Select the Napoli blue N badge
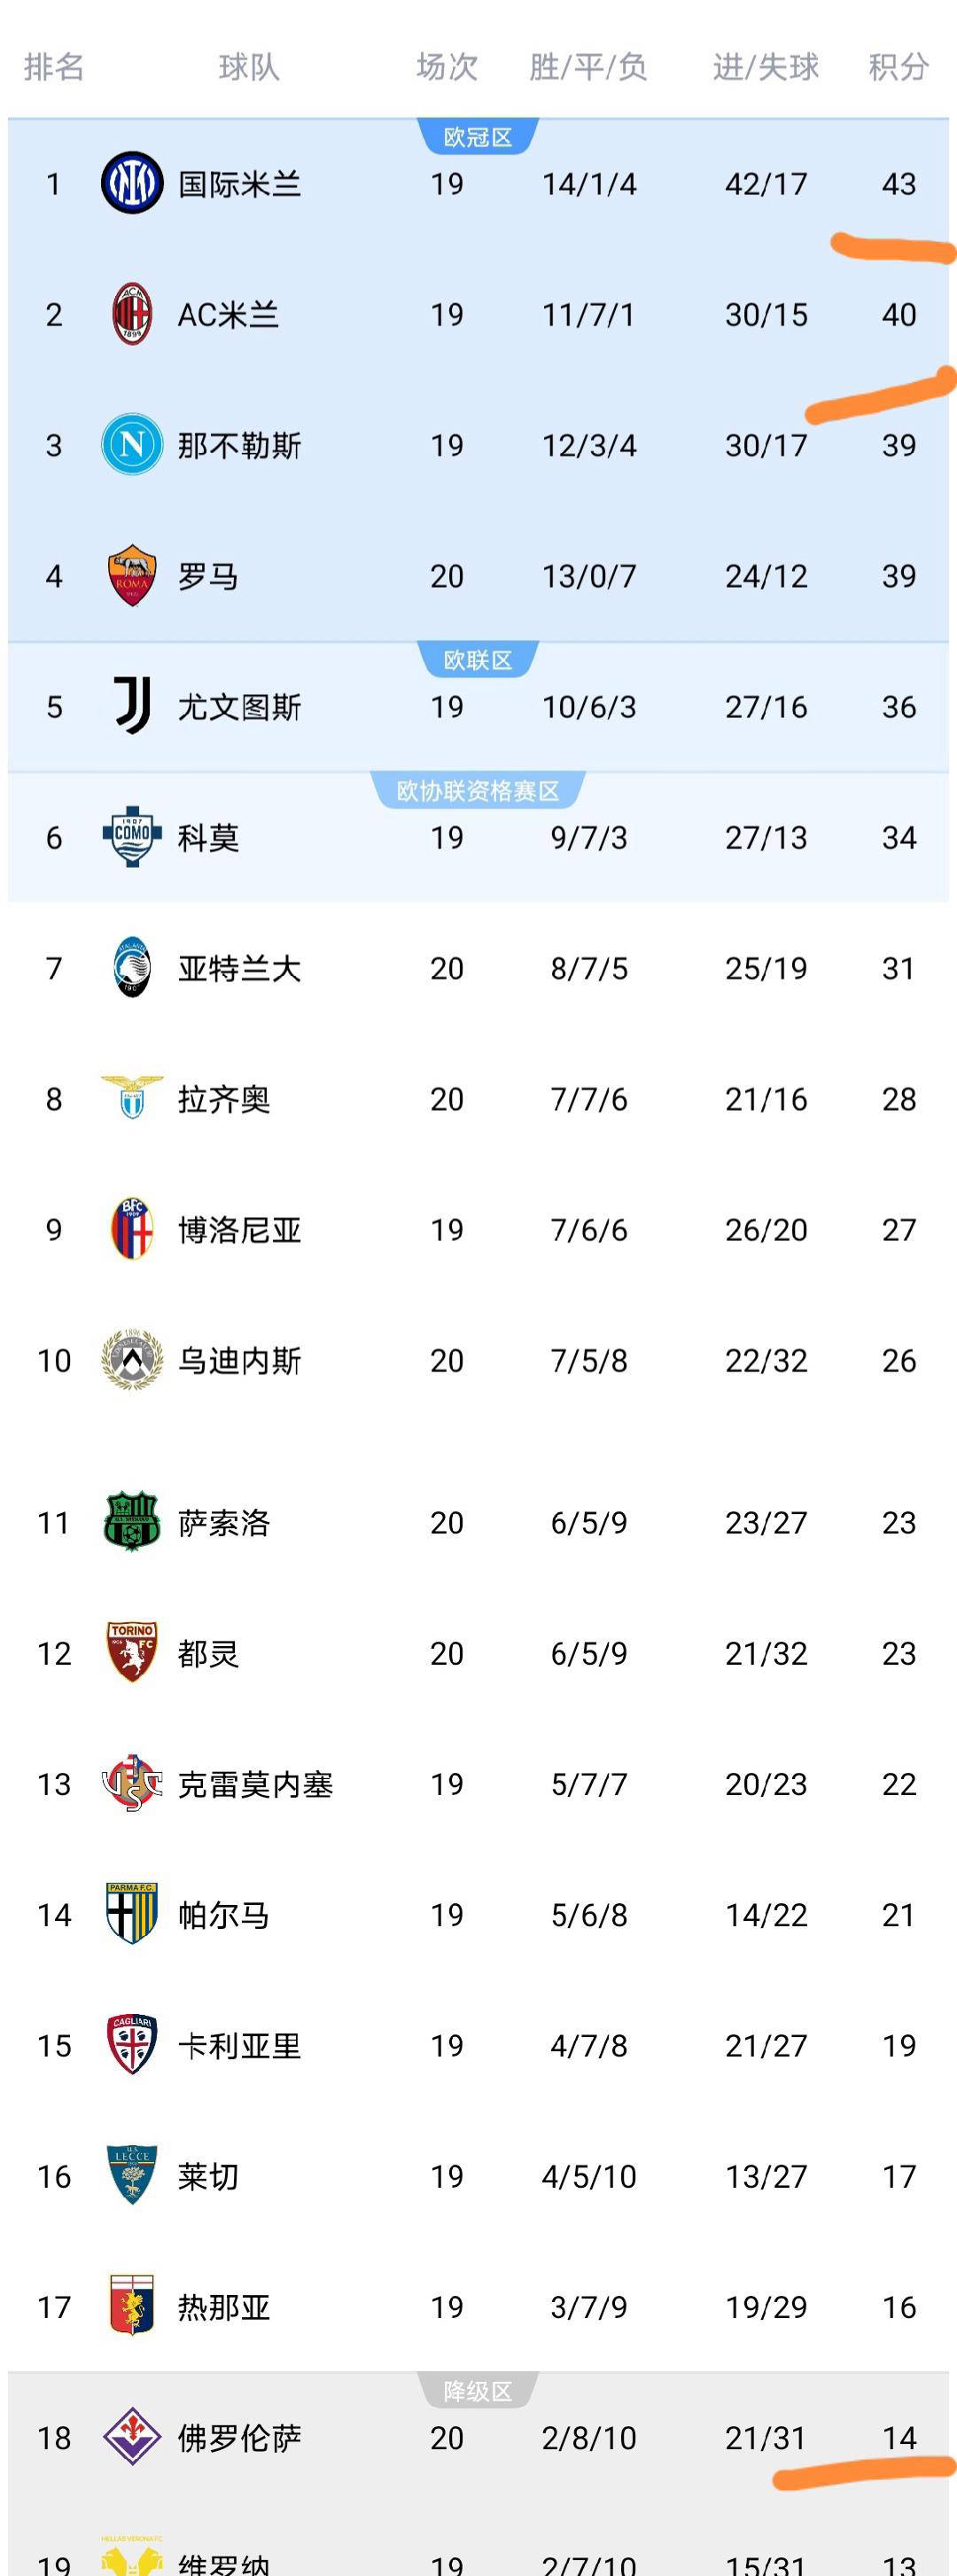Screen dimensions: 957x2576 coord(132,445)
